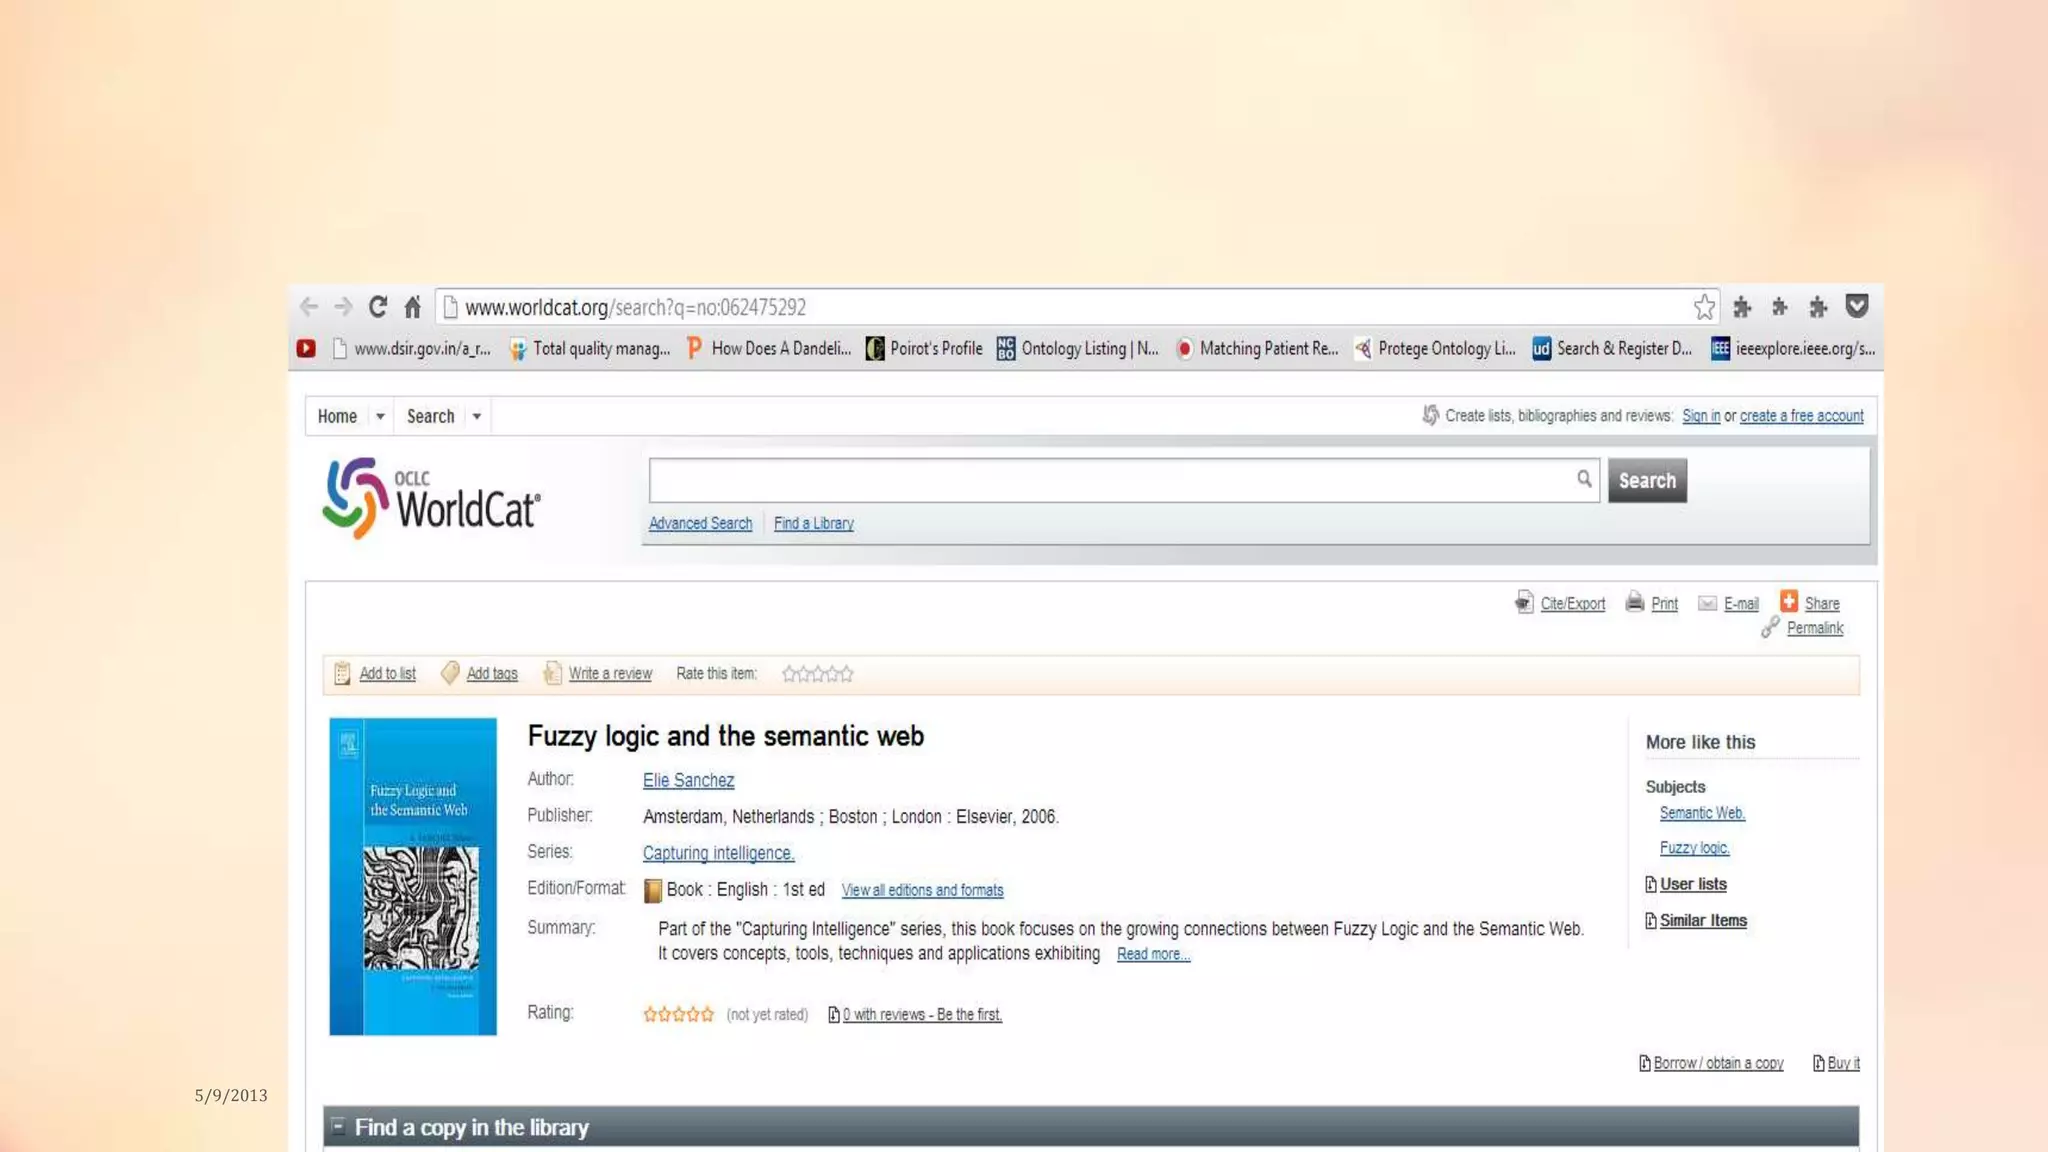
Task: Click the printer icon for Print
Action: pyautogui.click(x=1635, y=602)
